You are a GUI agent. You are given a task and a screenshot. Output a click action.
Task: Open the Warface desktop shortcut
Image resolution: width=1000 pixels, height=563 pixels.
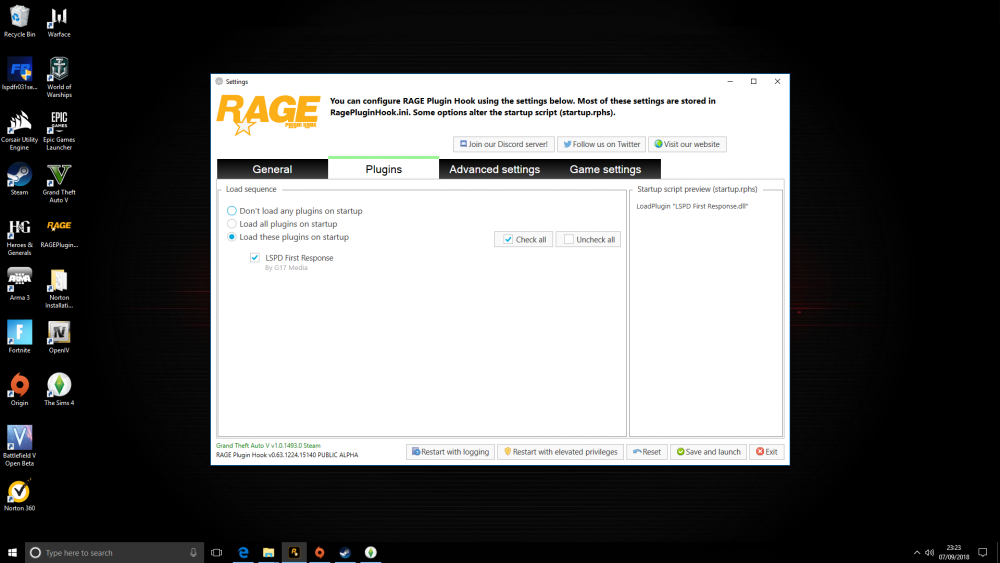click(x=59, y=21)
